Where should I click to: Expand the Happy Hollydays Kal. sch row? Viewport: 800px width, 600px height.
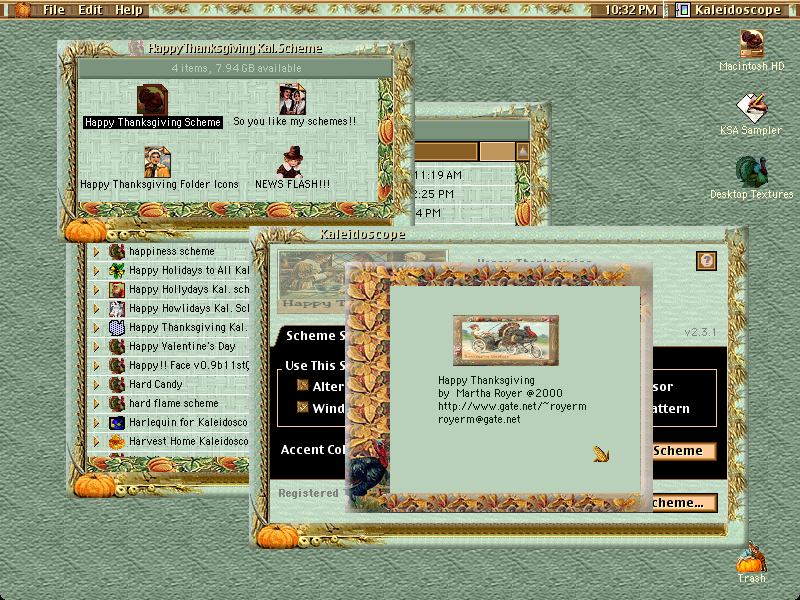(x=96, y=290)
